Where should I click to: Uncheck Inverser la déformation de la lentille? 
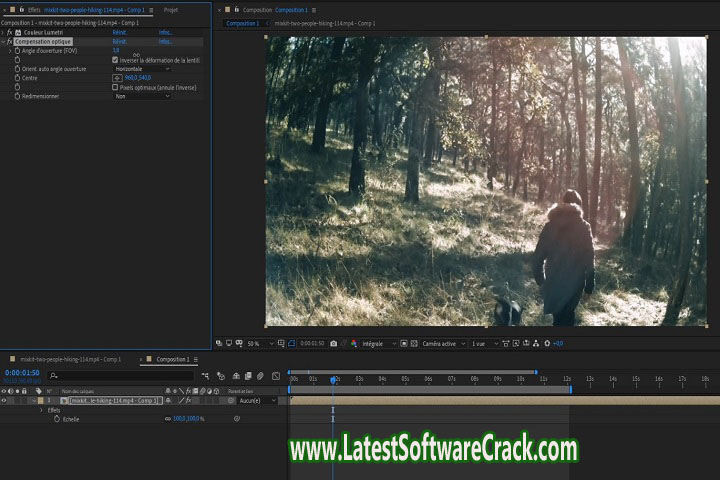pyautogui.click(x=115, y=60)
